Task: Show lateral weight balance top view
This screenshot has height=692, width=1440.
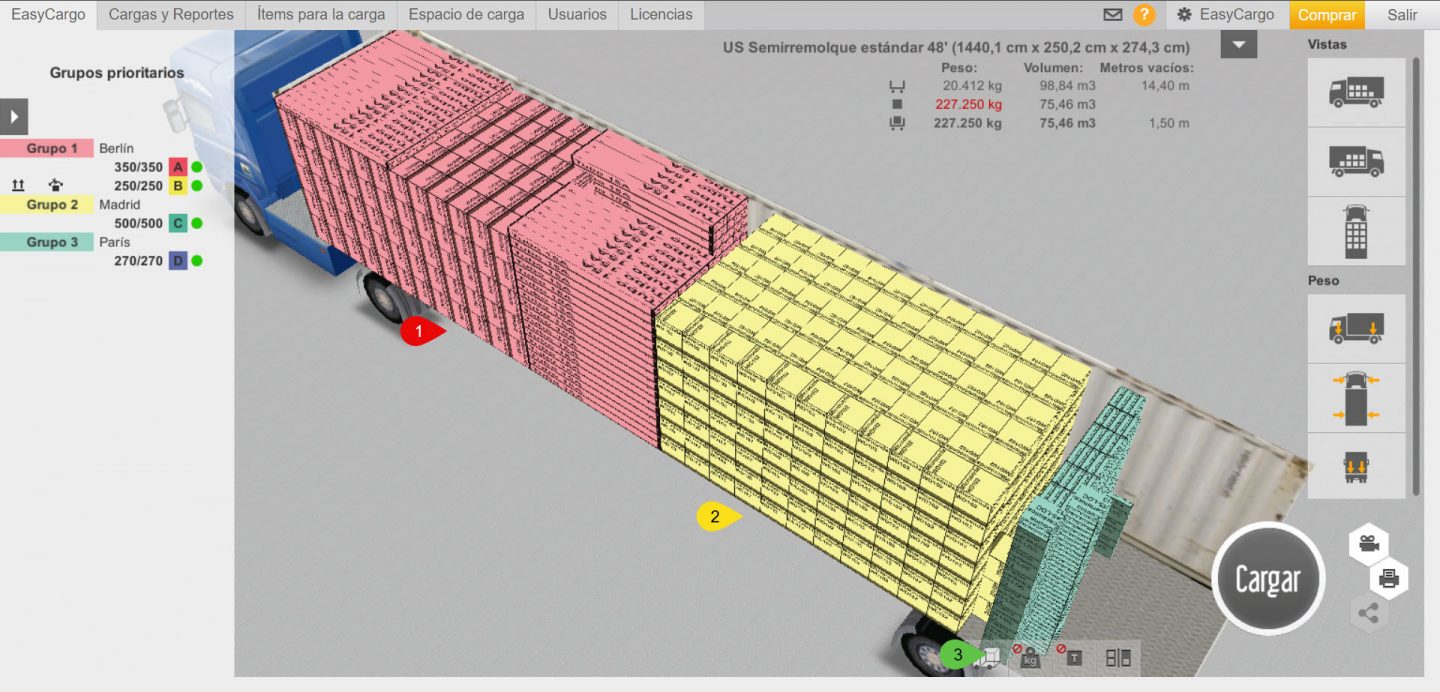Action: point(1356,397)
